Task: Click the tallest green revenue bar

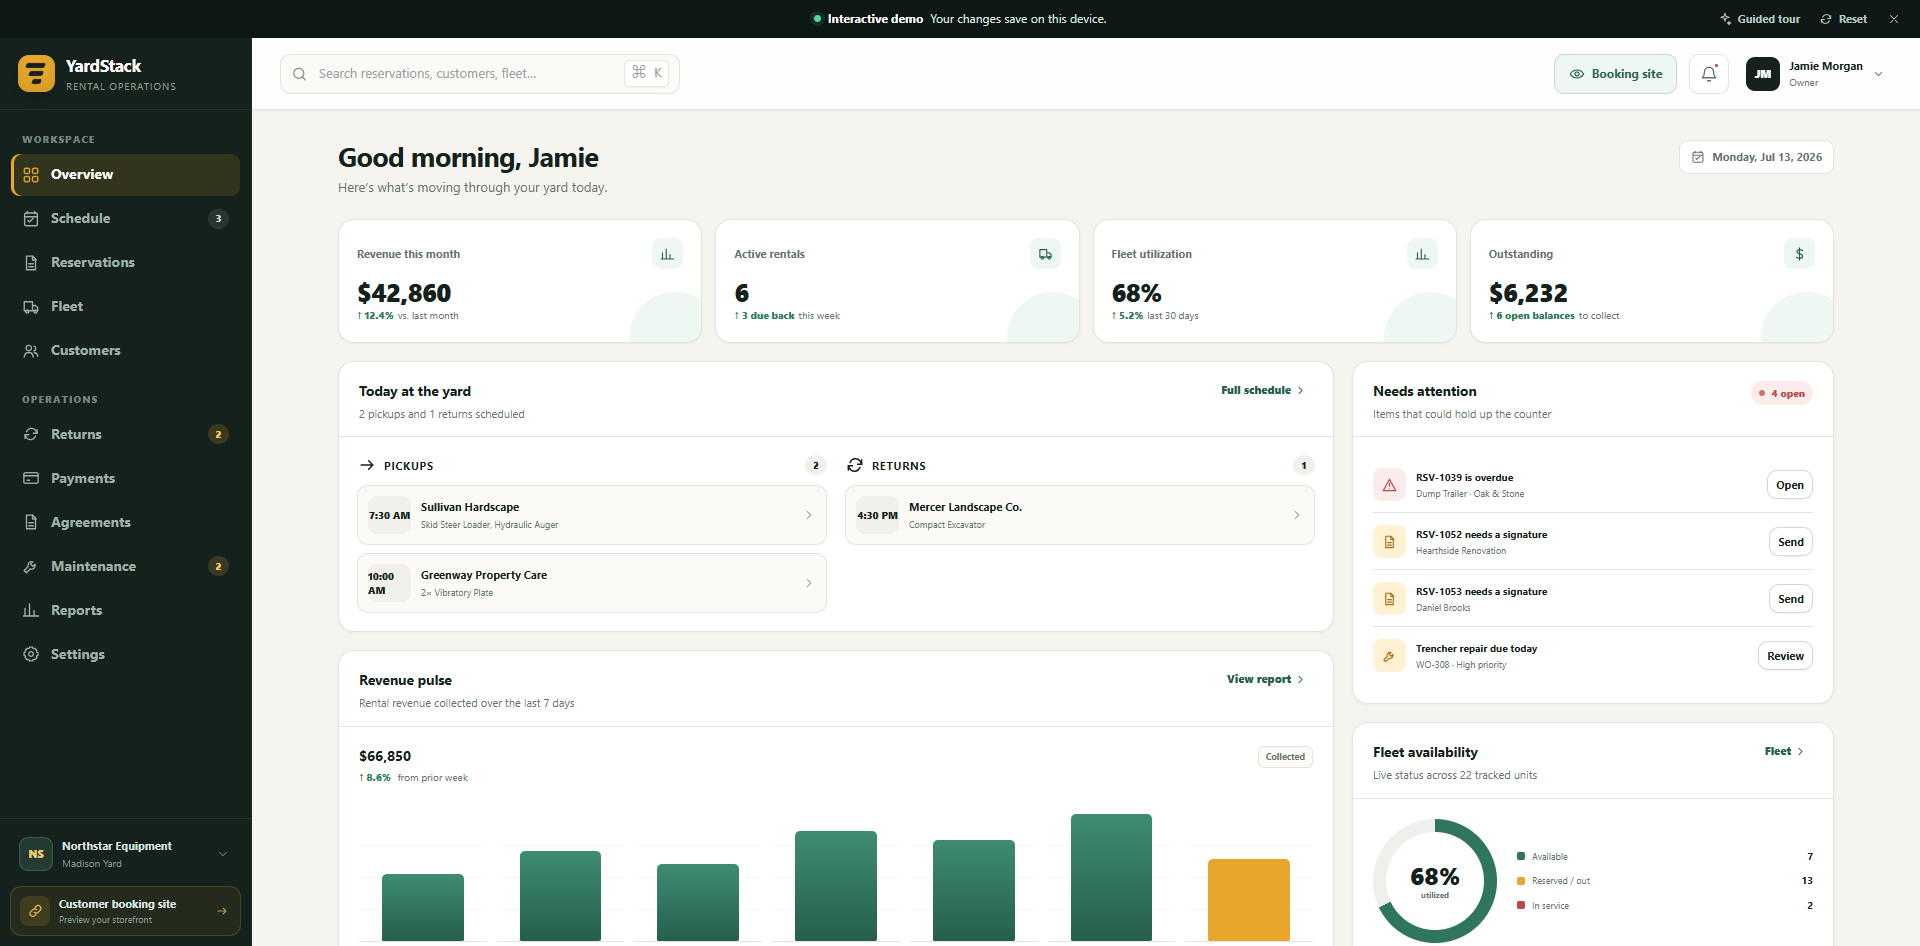Action: [x=1111, y=878]
